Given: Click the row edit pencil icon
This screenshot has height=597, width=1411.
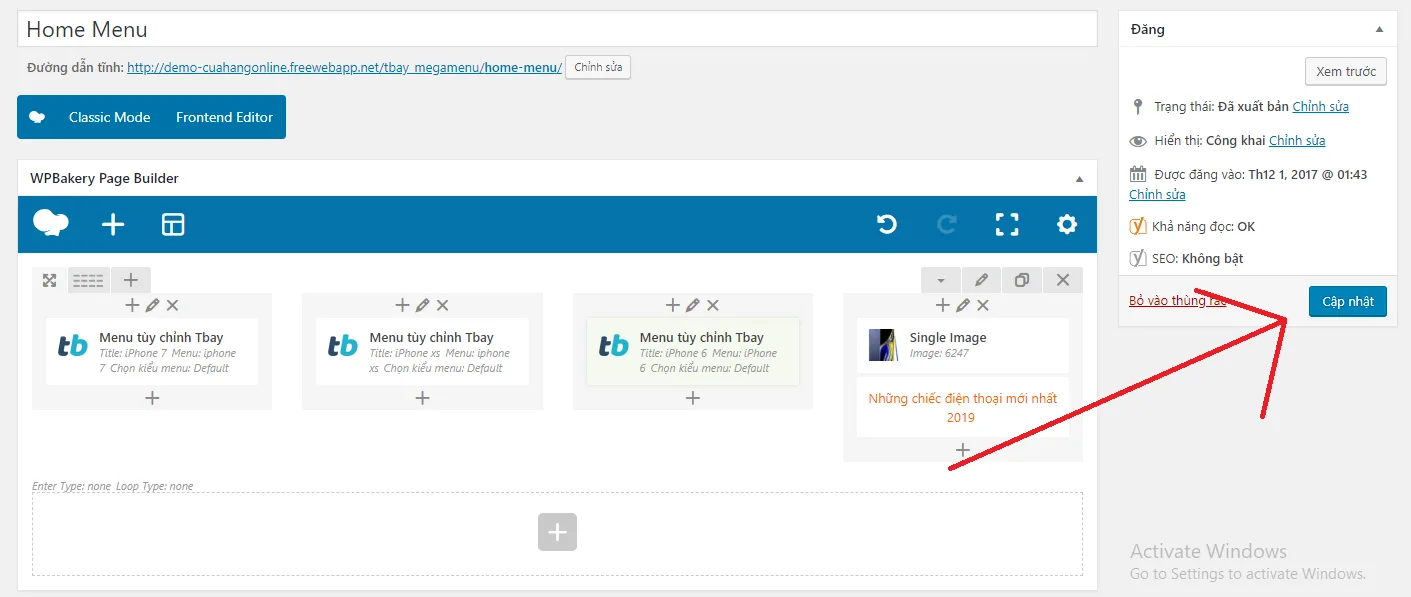Looking at the screenshot, I should [982, 280].
